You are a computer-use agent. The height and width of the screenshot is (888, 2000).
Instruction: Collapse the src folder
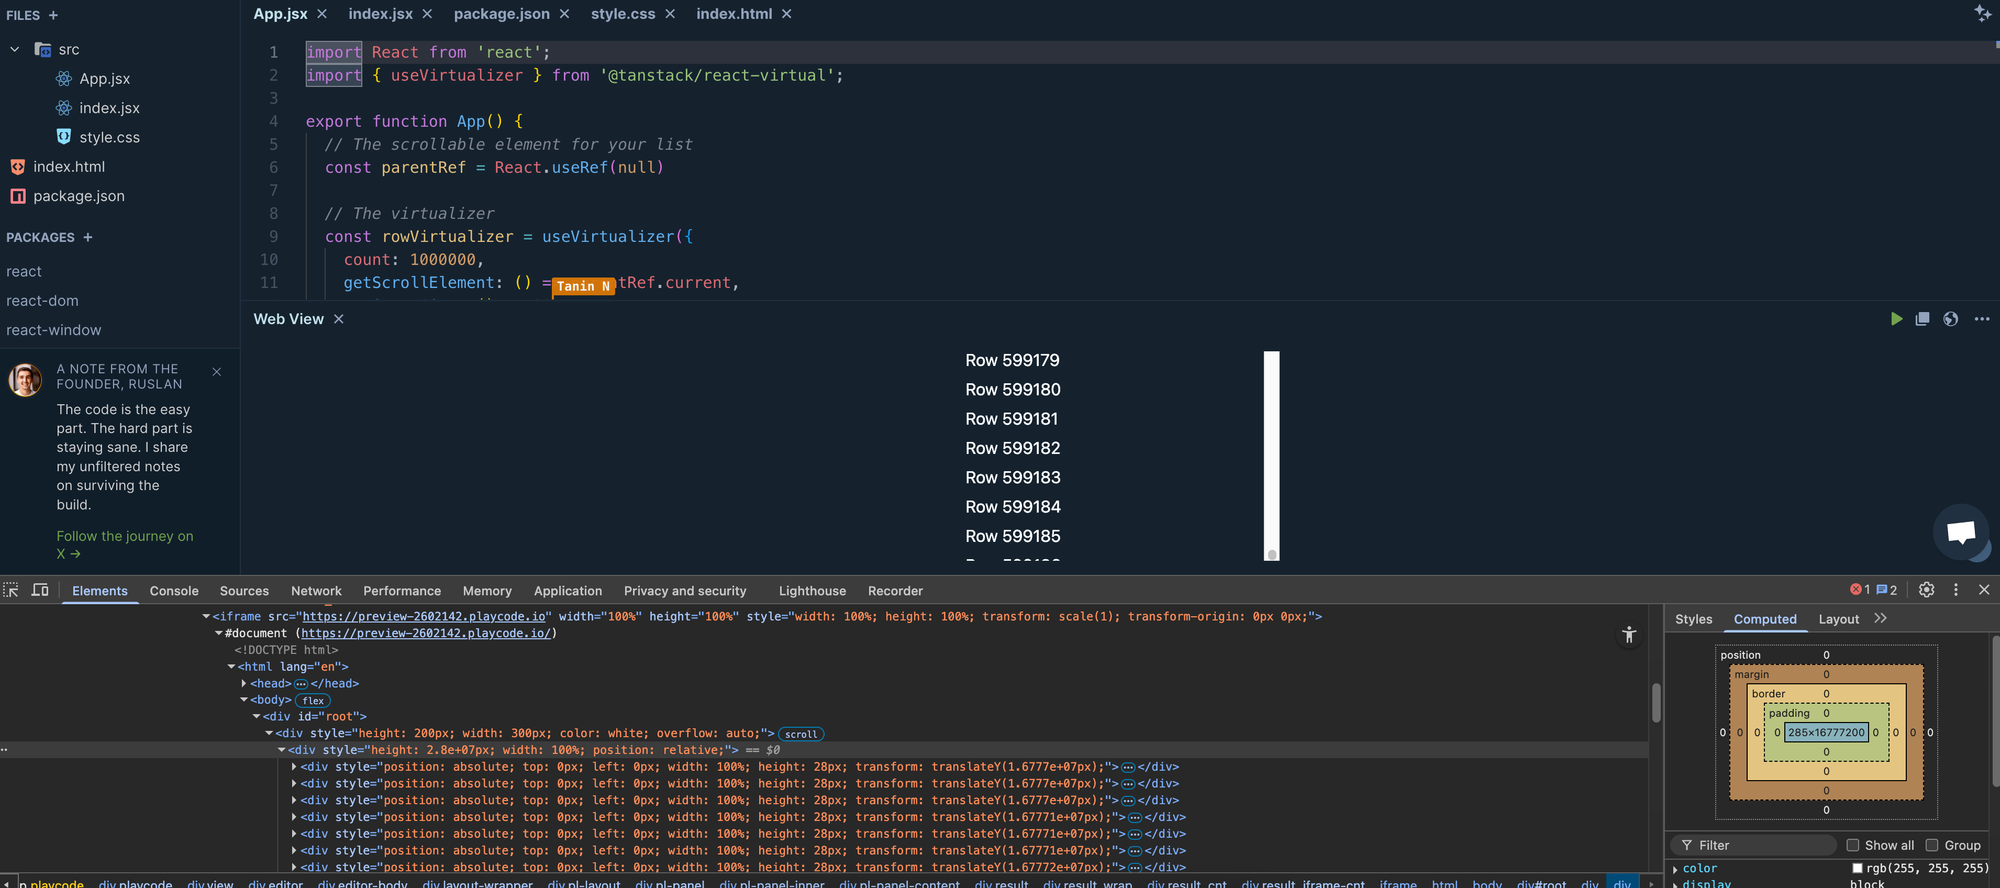point(15,49)
